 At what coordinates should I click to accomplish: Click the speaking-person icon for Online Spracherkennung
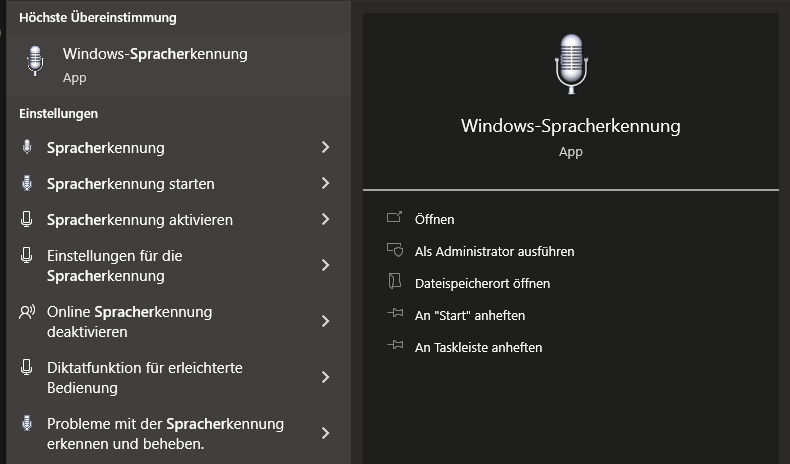[x=27, y=312]
